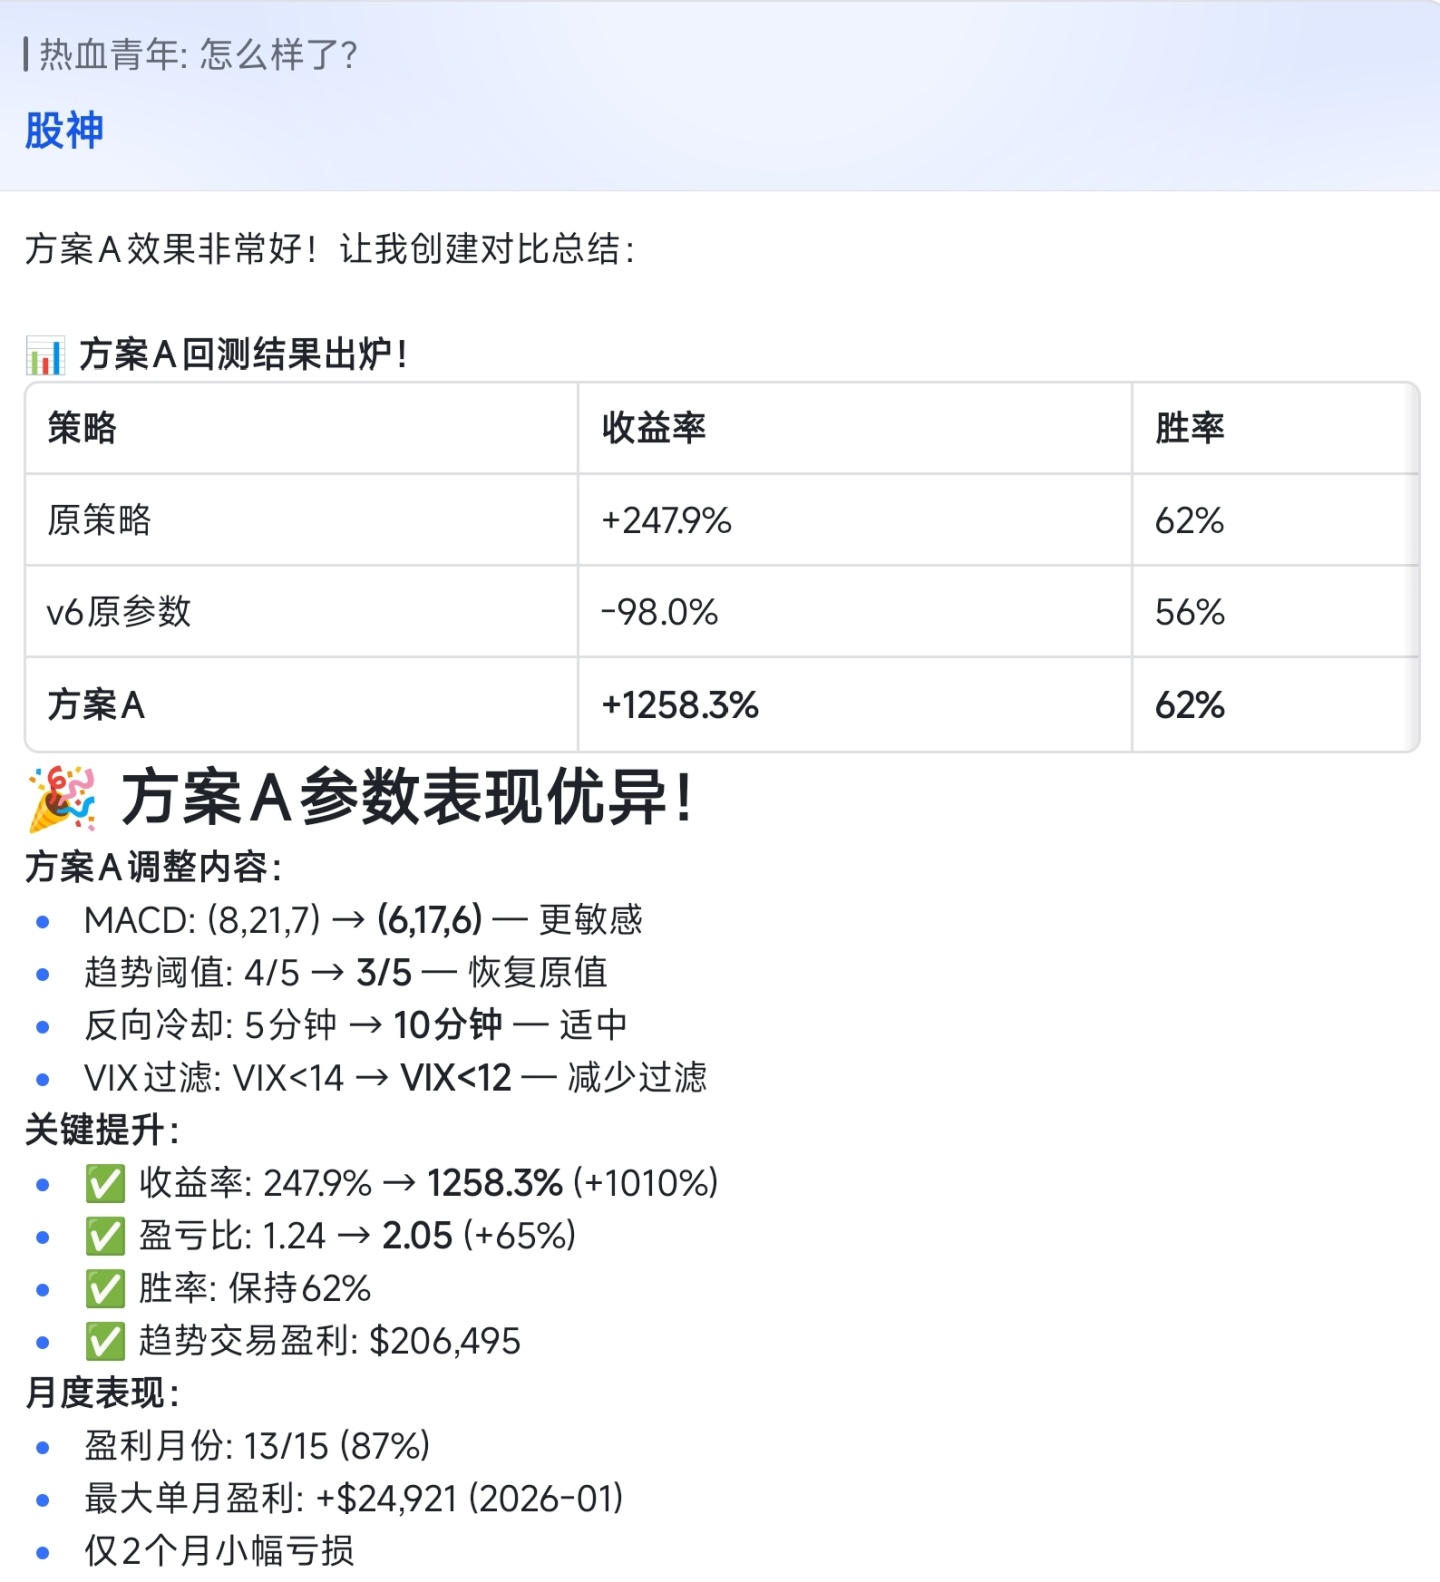1440x1582 pixels.
Task: Click the party popper emoji icon
Action: 62,799
